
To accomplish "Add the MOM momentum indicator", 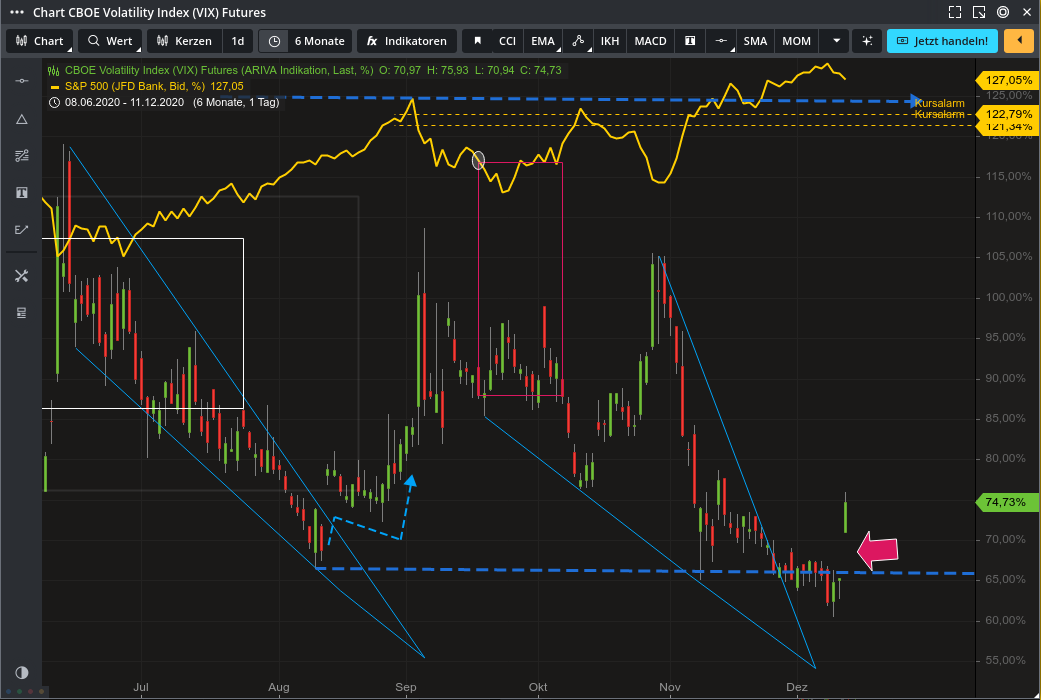I will click(797, 41).
